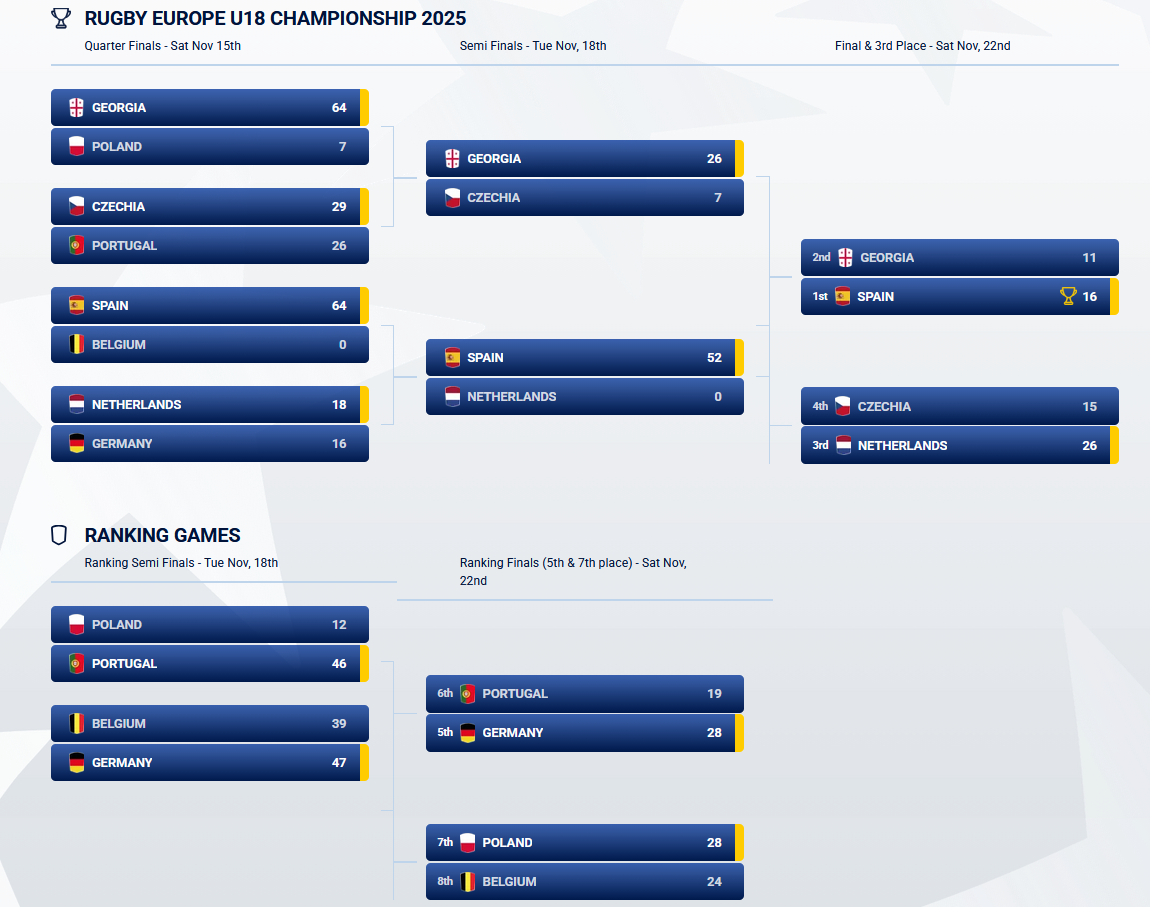The image size is (1150, 907).
Task: Click the gold trophy icon in Spain's final row
Action: [1068, 296]
